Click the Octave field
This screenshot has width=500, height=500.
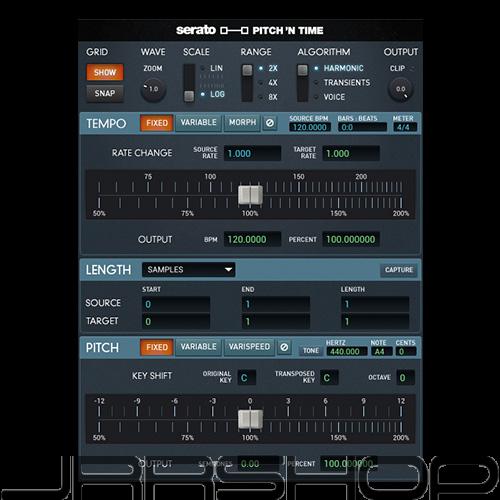pyautogui.click(x=405, y=378)
